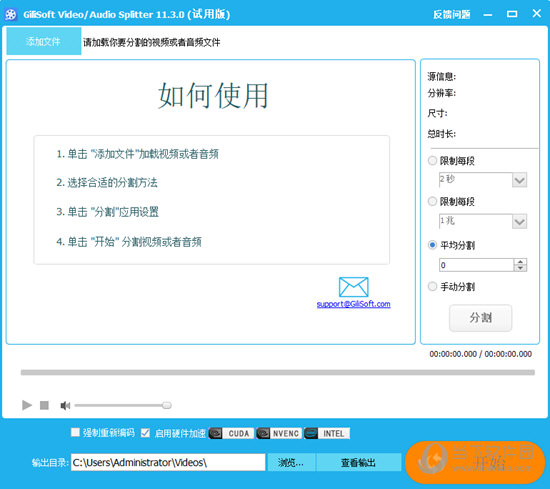Click instruction step 1 about 添加文件

pyautogui.click(x=138, y=154)
